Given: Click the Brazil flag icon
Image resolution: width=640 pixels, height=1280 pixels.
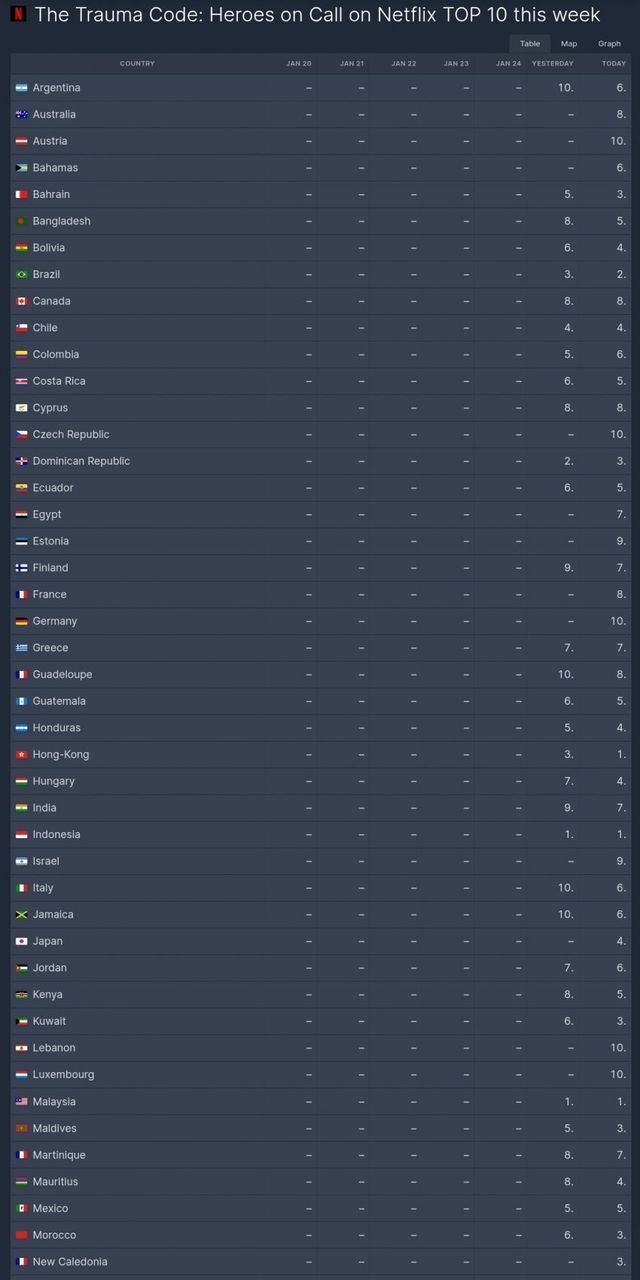Looking at the screenshot, I should (x=22, y=275).
